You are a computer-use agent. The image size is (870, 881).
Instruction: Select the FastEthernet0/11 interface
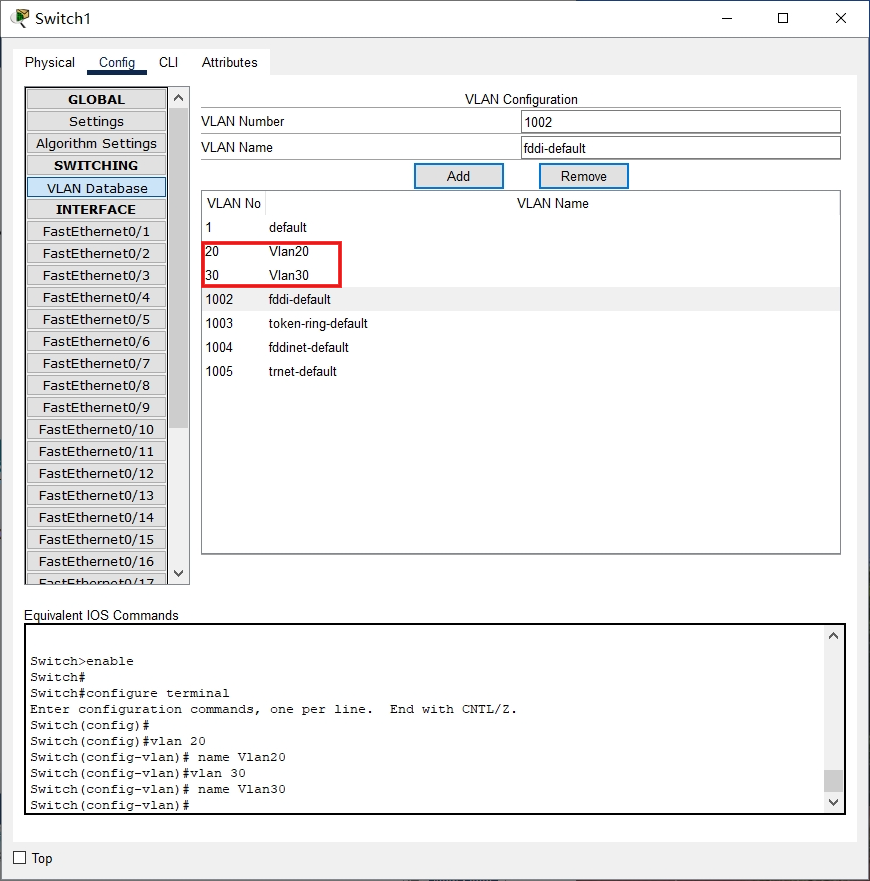(x=96, y=451)
